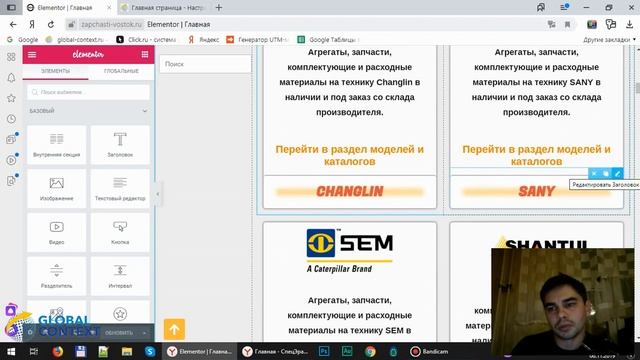This screenshot has height=360, width=640.
Task: Open global-context.ru bookmark
Action: 76,40
